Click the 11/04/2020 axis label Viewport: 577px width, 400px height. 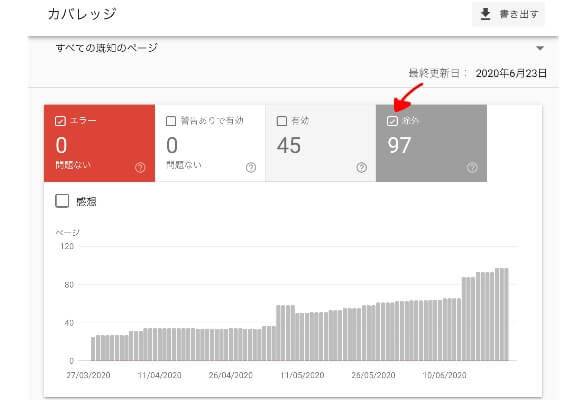[159, 375]
